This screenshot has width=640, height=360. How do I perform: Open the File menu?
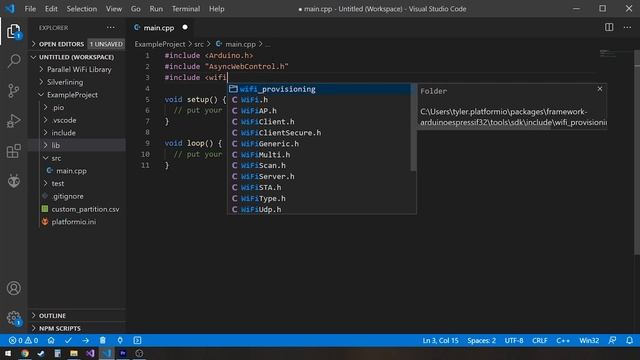pos(30,9)
